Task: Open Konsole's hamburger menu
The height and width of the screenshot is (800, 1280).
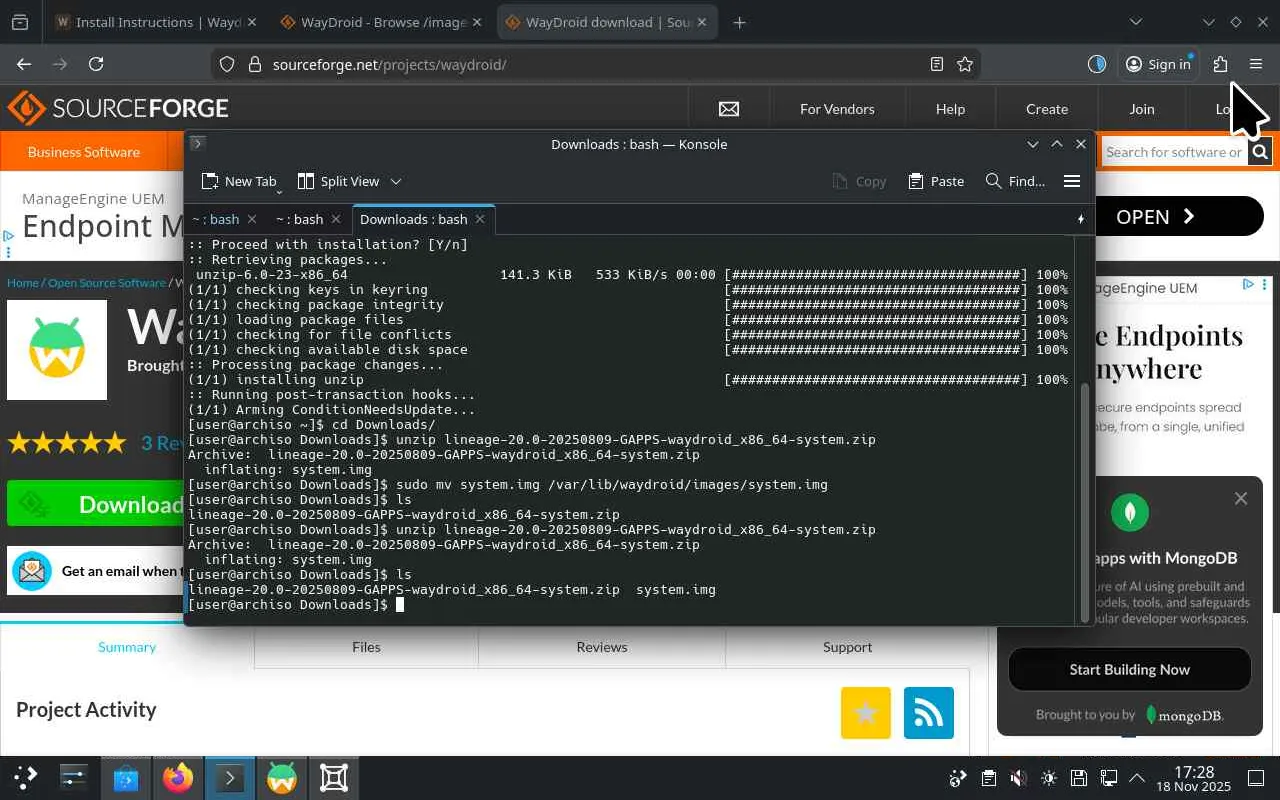Action: (x=1072, y=181)
